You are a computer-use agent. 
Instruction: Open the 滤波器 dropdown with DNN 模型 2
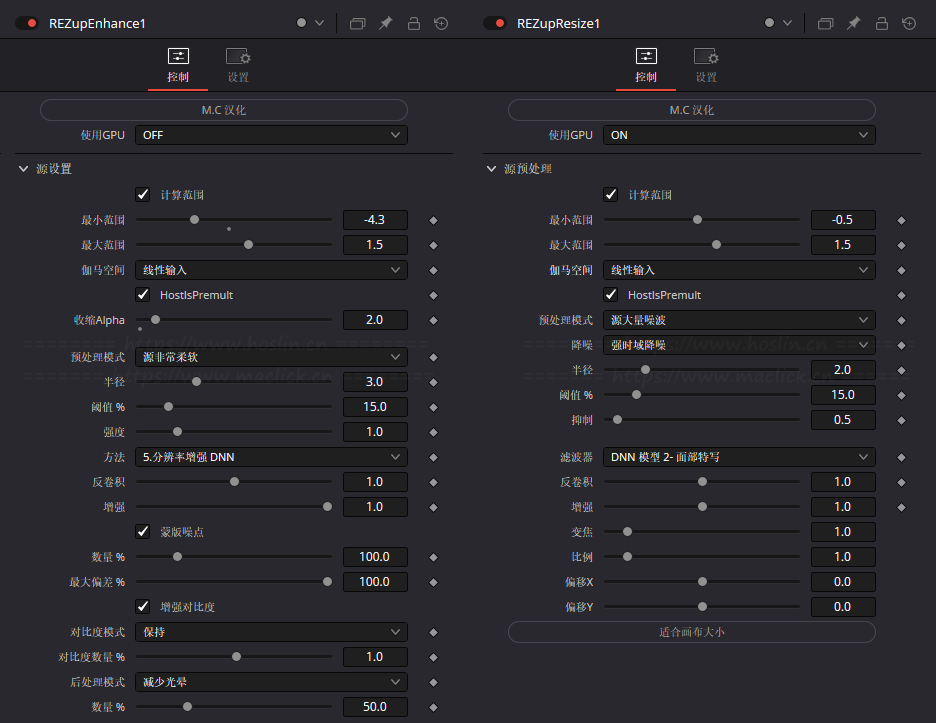739,457
